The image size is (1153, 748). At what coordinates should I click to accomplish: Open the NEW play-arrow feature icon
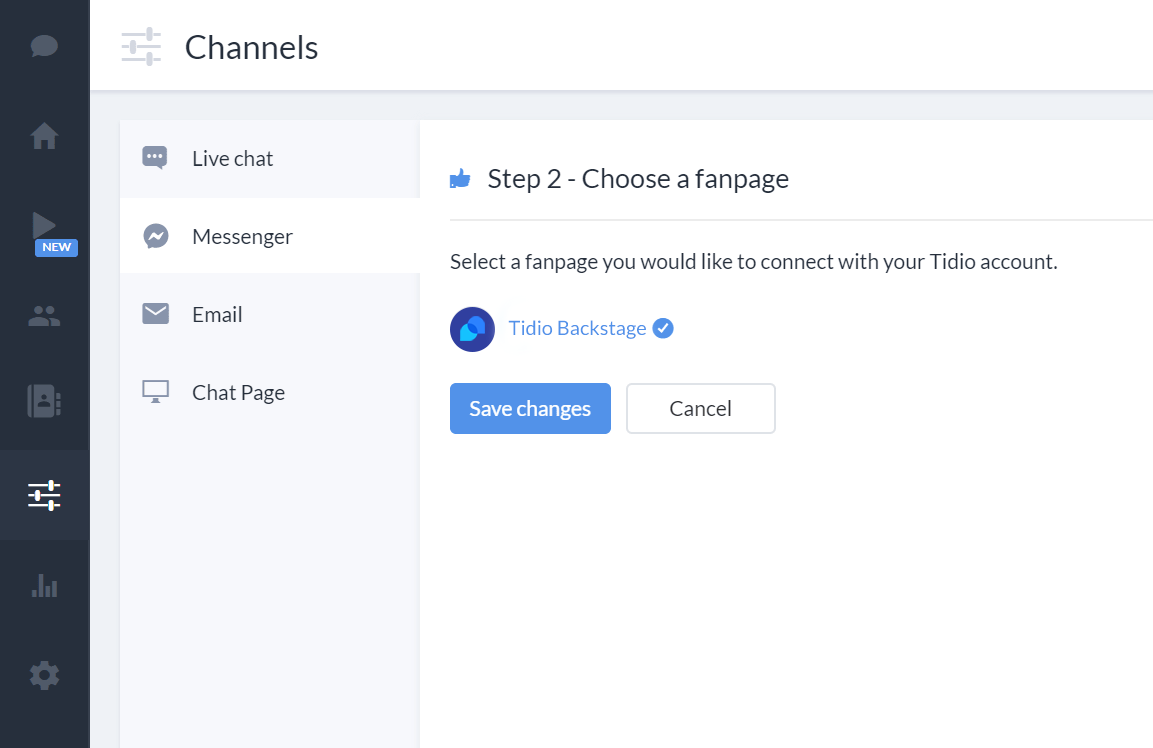point(44,225)
